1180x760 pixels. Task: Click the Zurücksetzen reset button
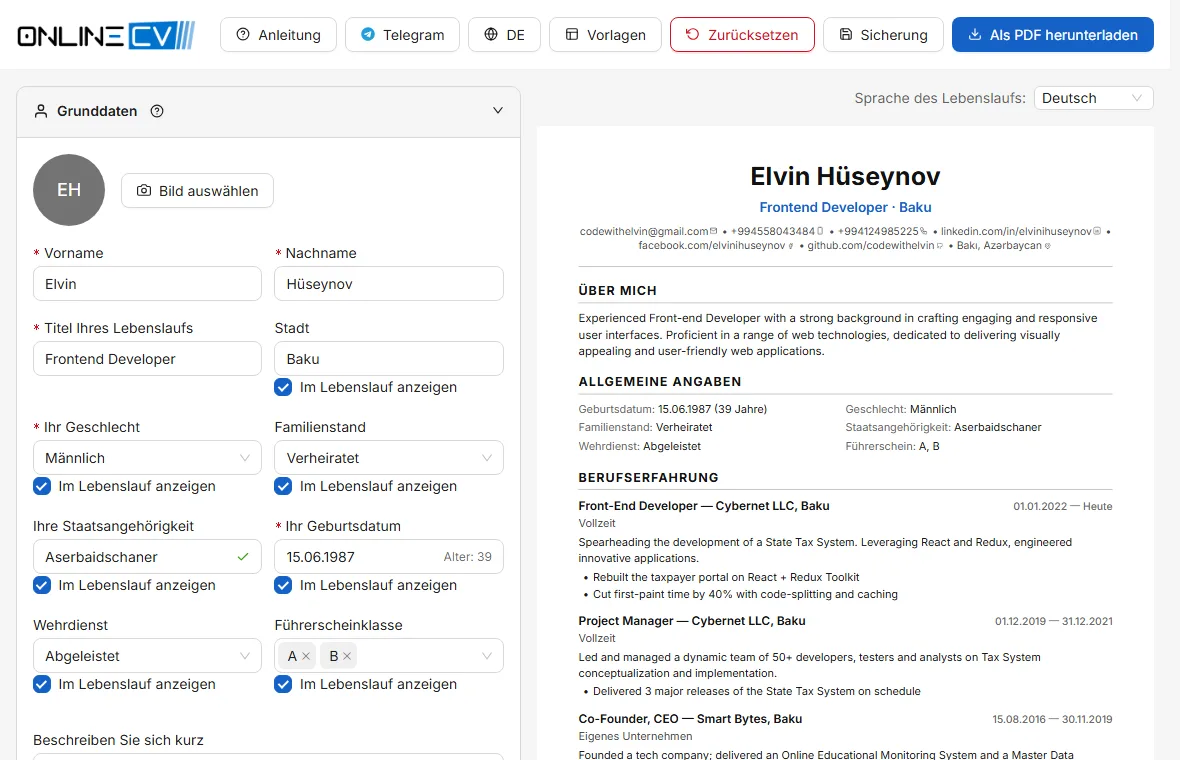pos(742,35)
